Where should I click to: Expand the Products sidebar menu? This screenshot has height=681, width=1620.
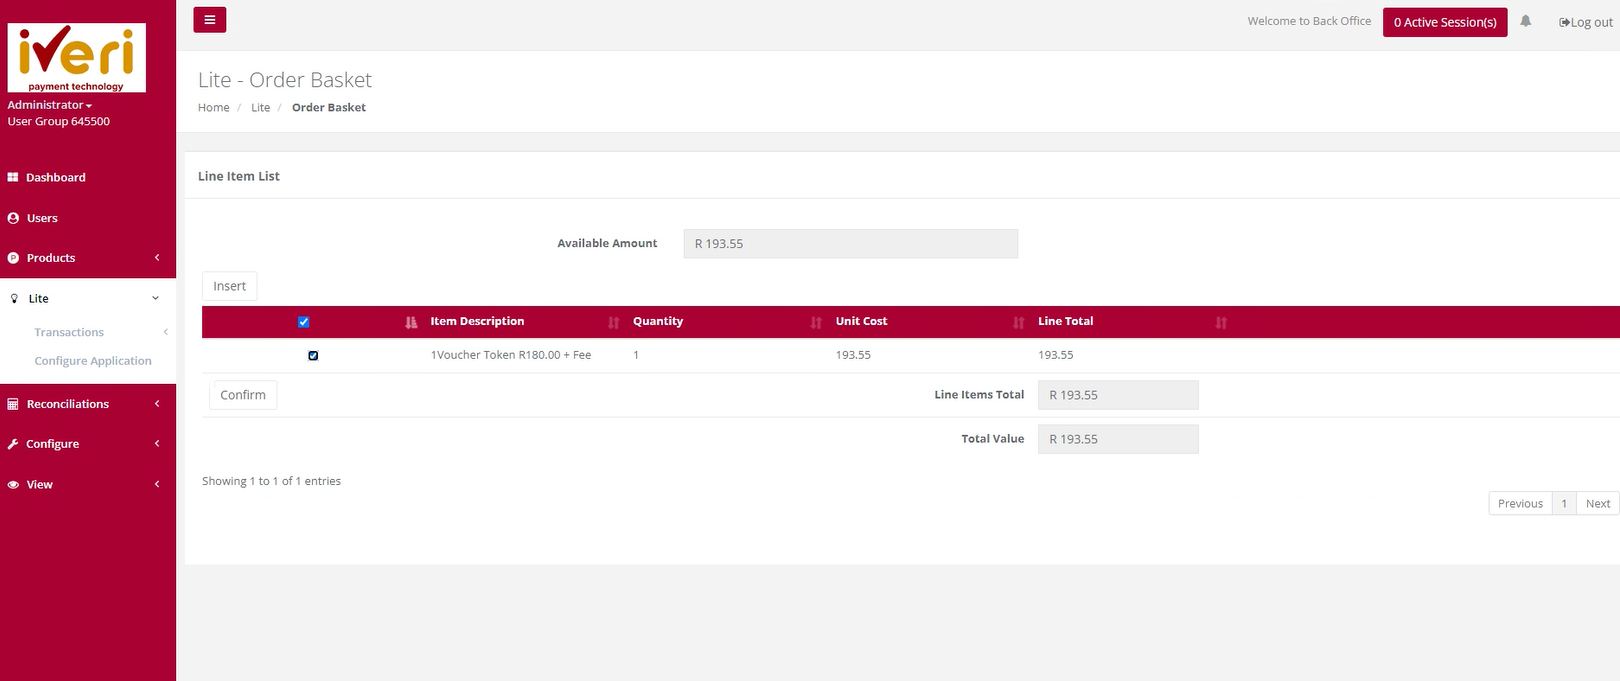click(85, 258)
